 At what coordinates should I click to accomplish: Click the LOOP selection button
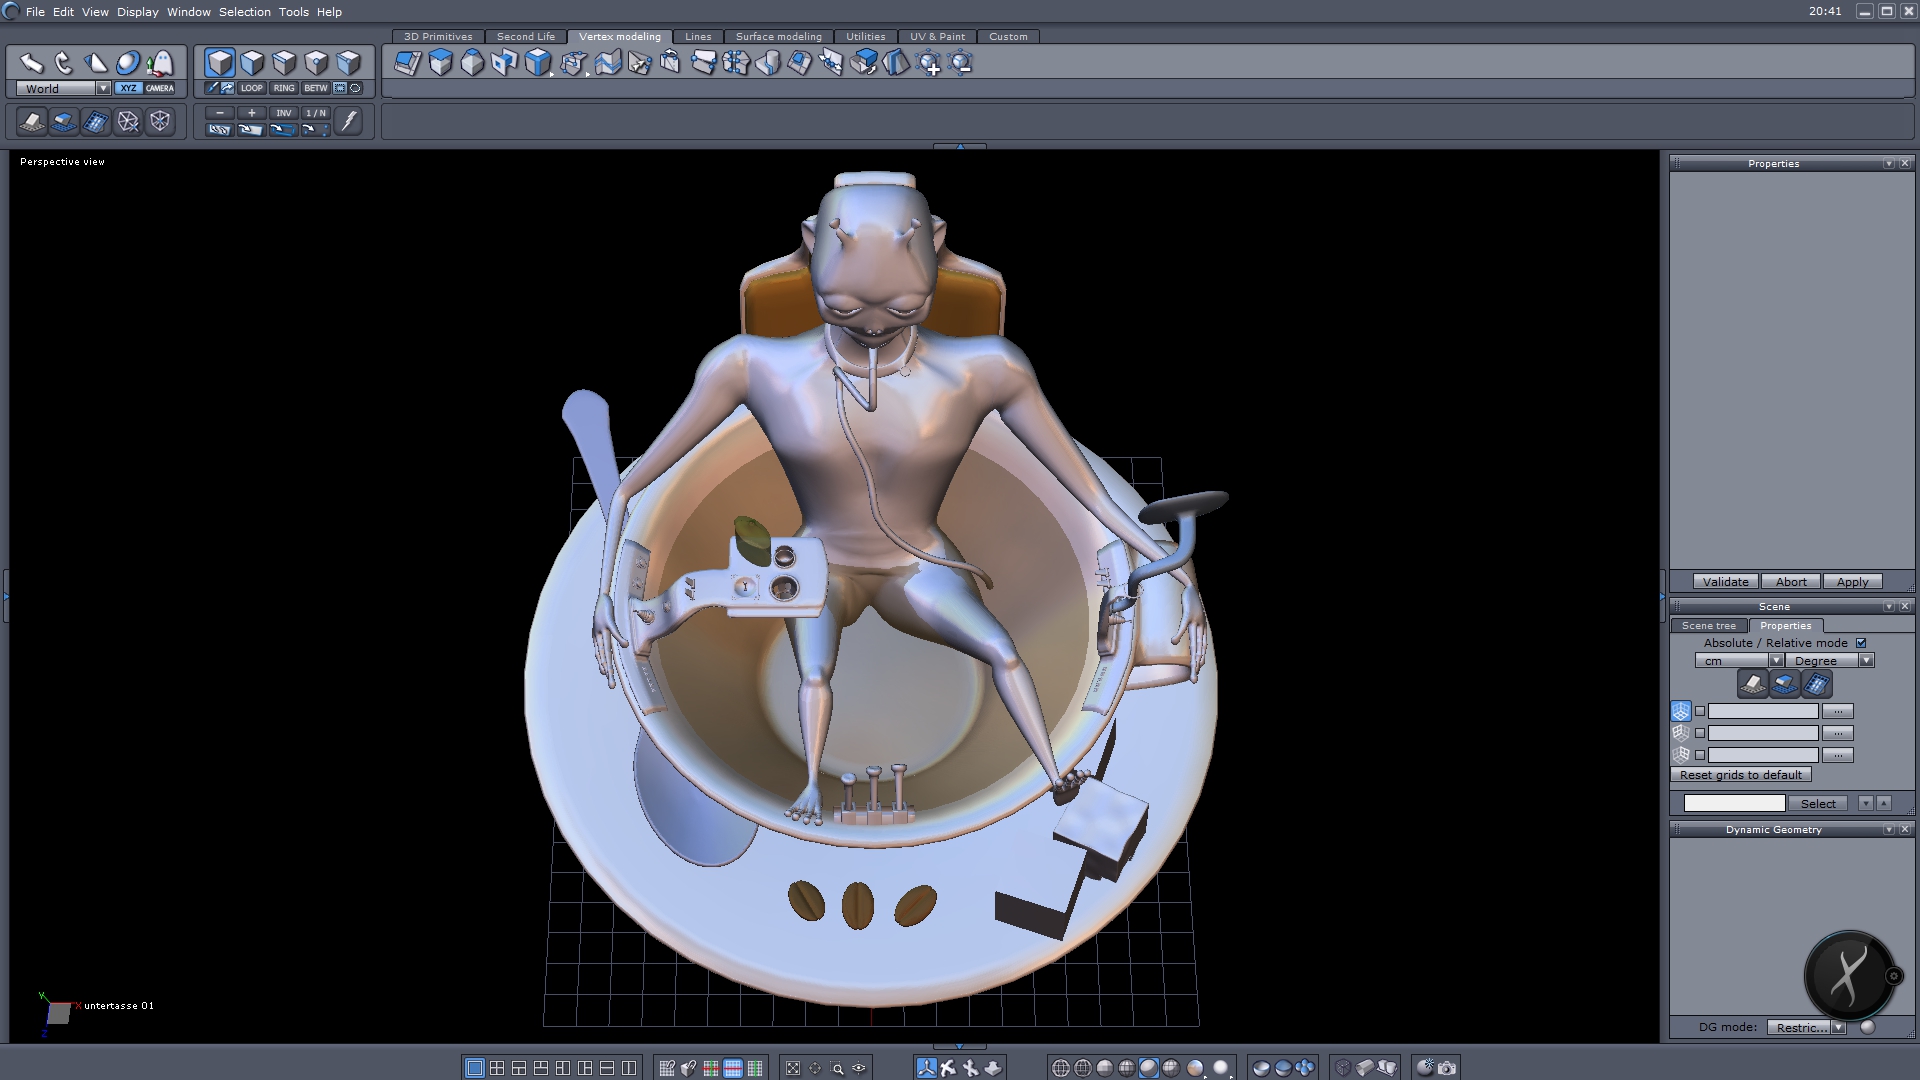(x=252, y=88)
